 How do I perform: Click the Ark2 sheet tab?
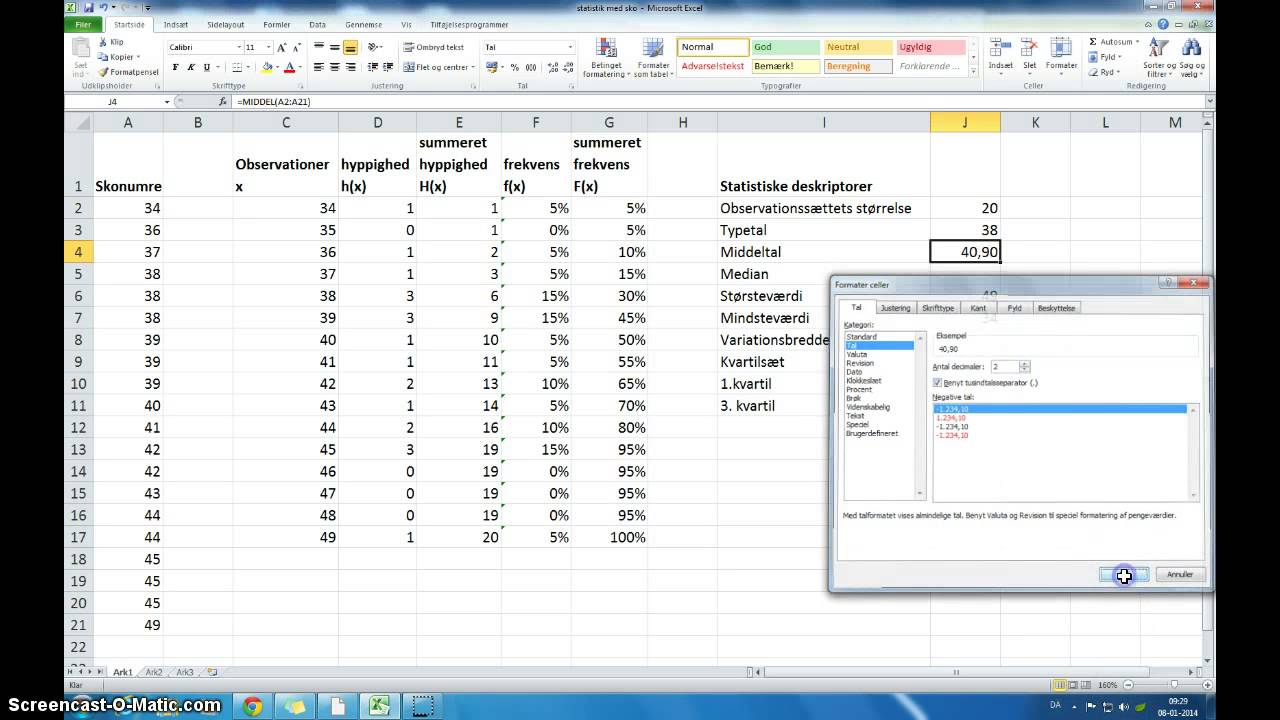(x=153, y=672)
